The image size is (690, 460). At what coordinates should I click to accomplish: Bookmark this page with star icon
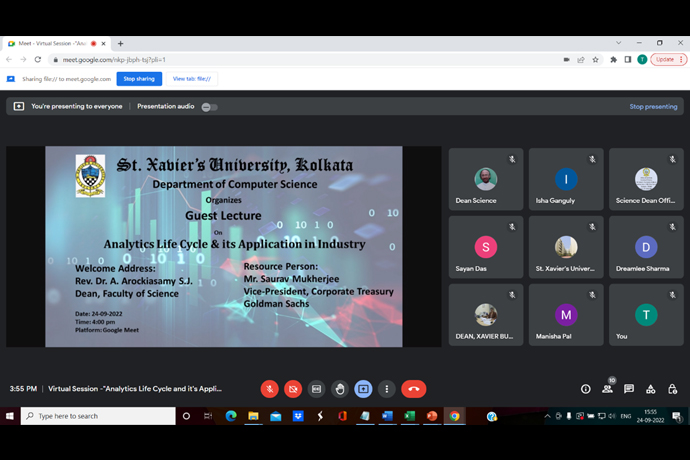595,59
